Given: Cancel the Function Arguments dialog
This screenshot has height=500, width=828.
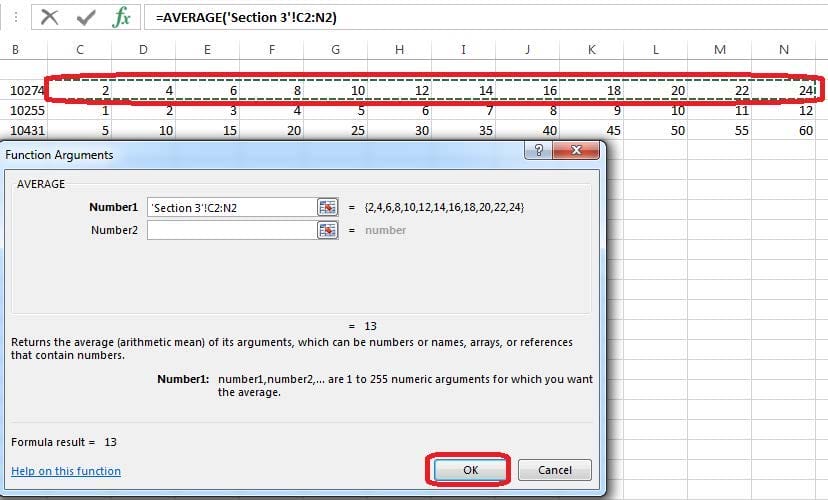Looking at the screenshot, I should point(555,470).
